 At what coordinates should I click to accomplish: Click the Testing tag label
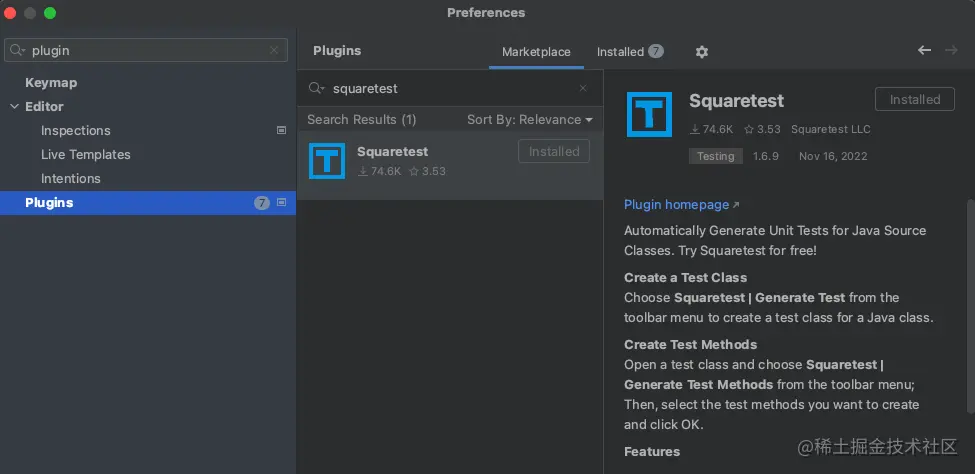click(715, 156)
